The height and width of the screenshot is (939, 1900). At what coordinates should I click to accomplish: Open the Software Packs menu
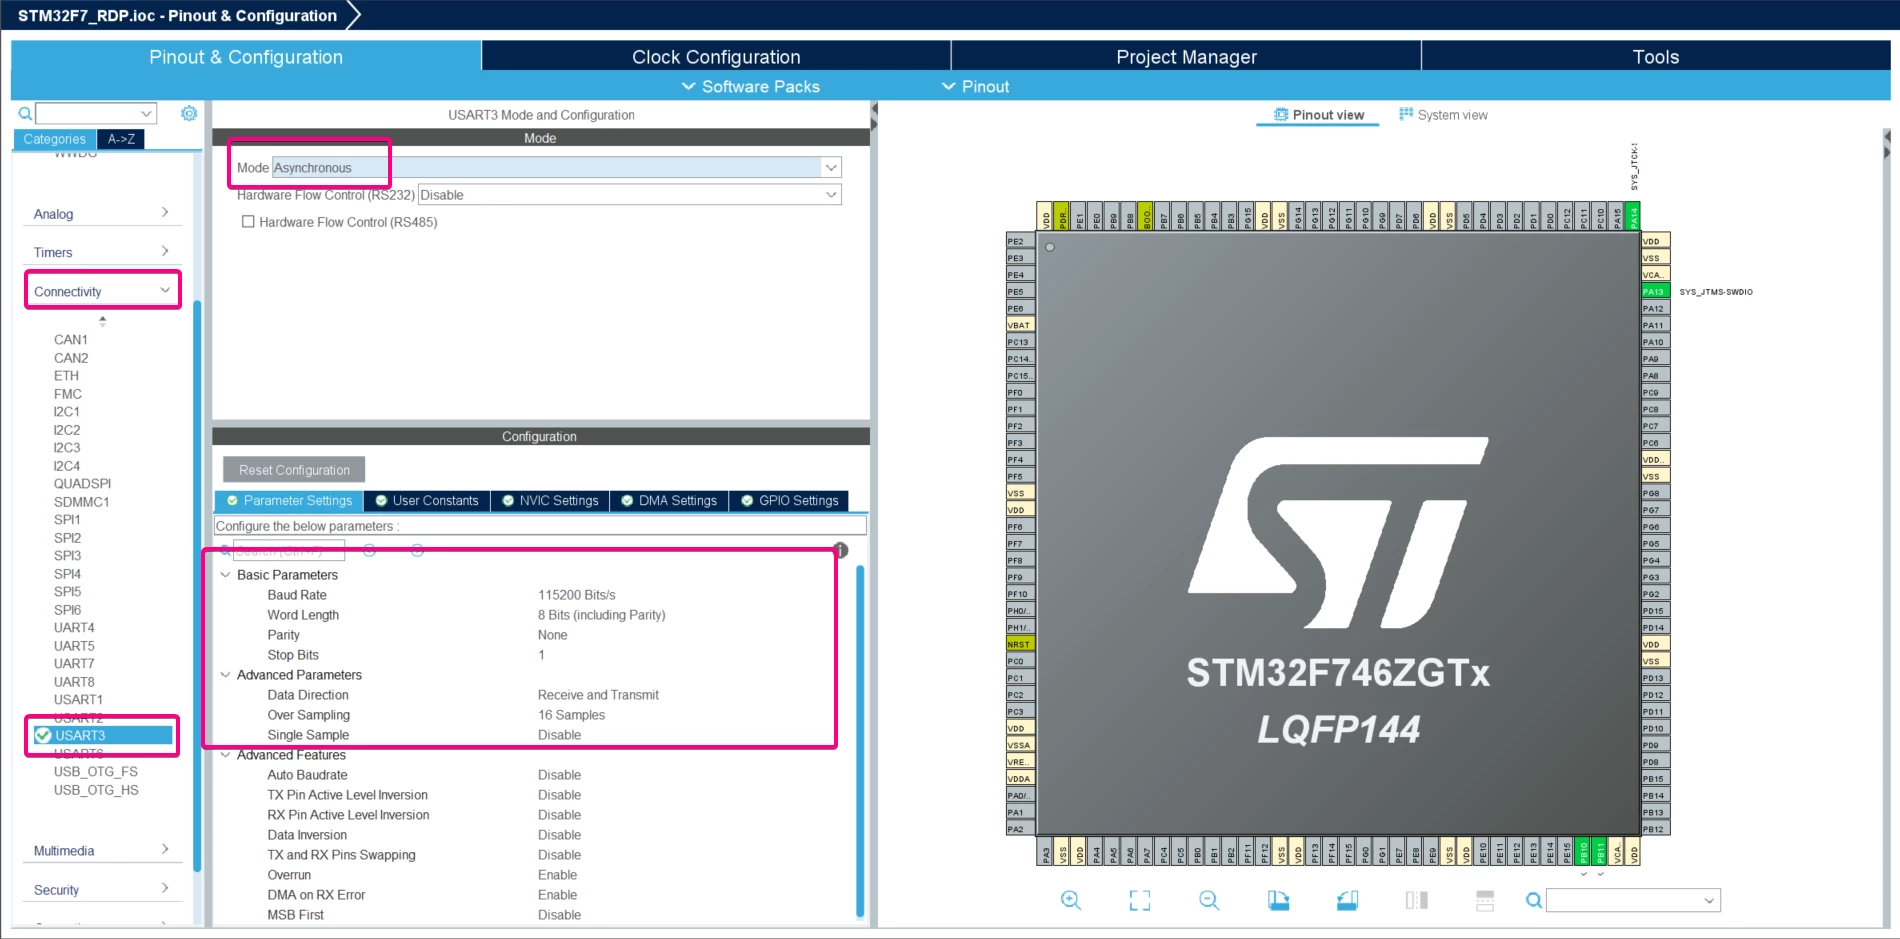click(750, 86)
